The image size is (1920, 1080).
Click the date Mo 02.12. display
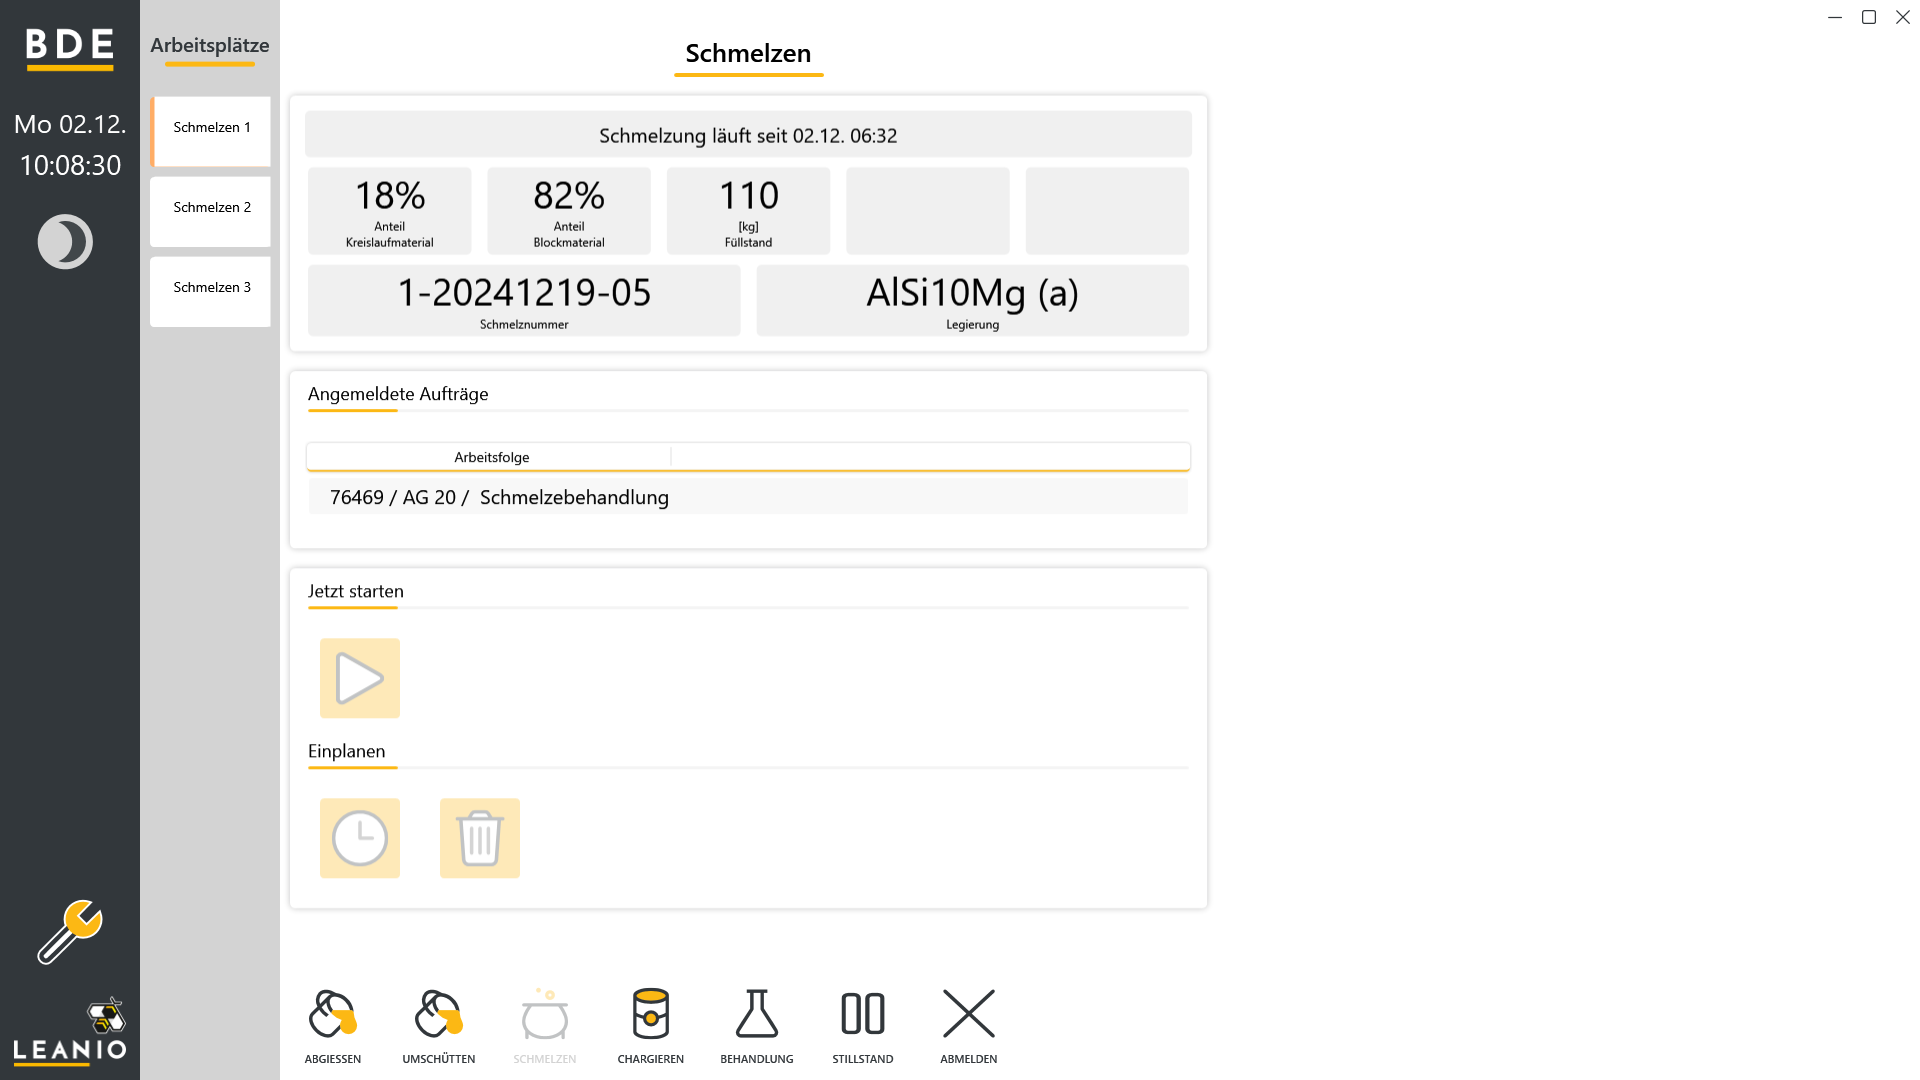[x=70, y=124]
